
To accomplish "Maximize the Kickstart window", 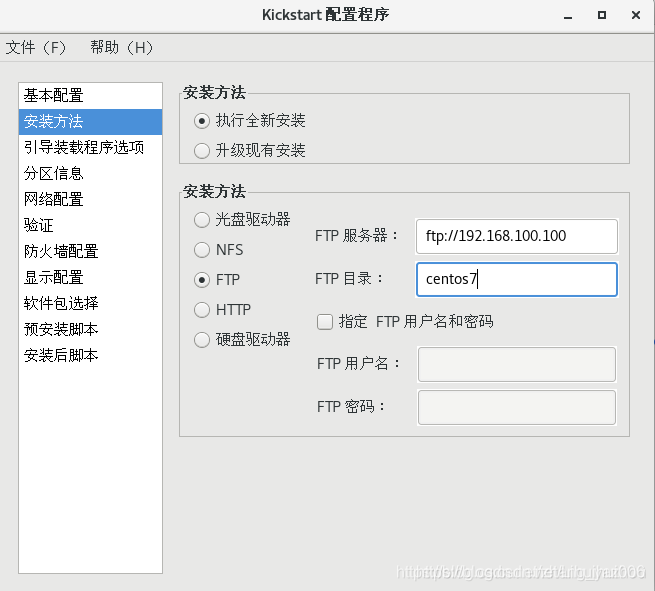I will click(x=602, y=15).
